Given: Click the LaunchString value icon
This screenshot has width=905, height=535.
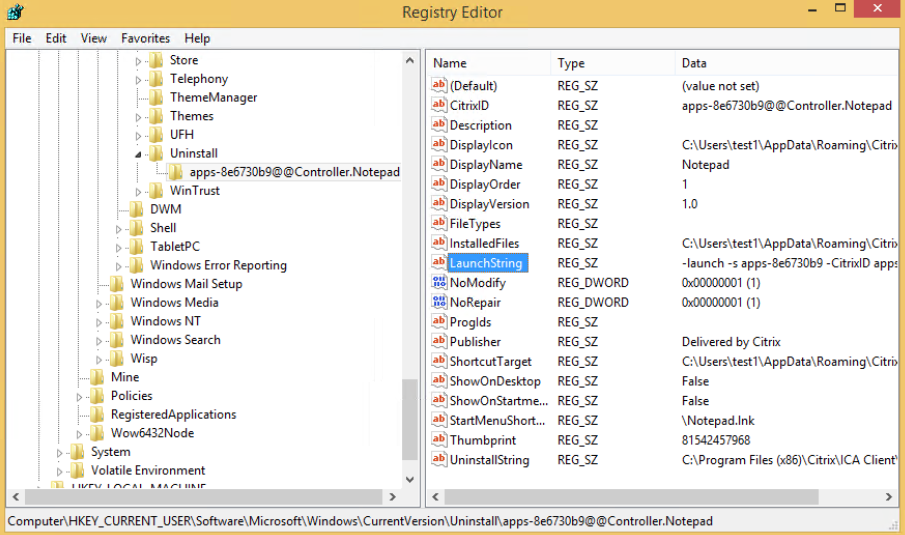Looking at the screenshot, I should point(439,263).
